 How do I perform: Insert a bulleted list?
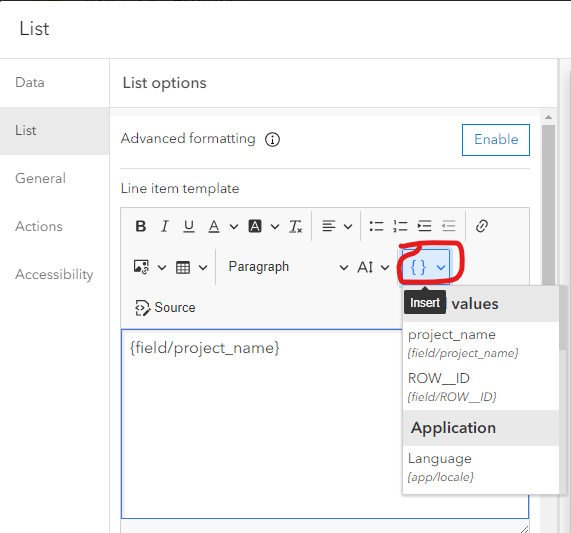tap(376, 226)
